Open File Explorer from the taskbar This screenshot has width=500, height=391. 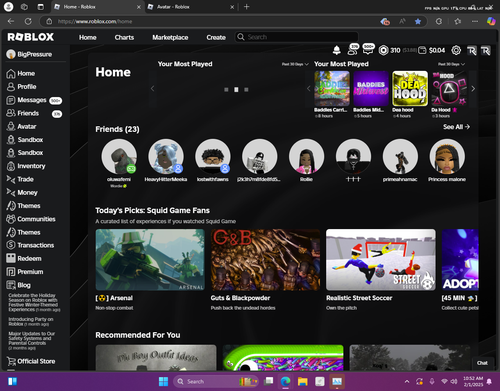[x=302, y=381]
